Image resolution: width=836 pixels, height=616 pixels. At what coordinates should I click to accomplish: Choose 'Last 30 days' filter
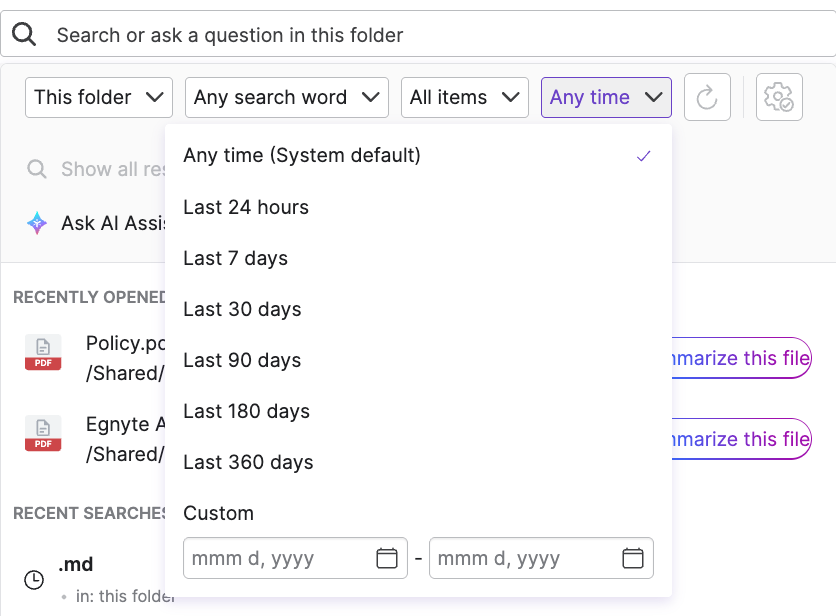[x=419, y=309]
